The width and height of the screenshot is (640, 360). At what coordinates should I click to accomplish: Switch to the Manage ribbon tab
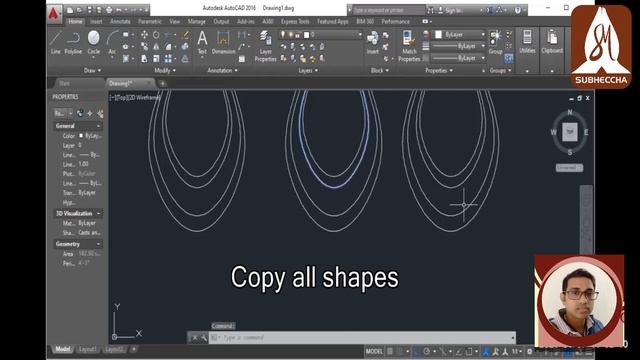pos(197,22)
